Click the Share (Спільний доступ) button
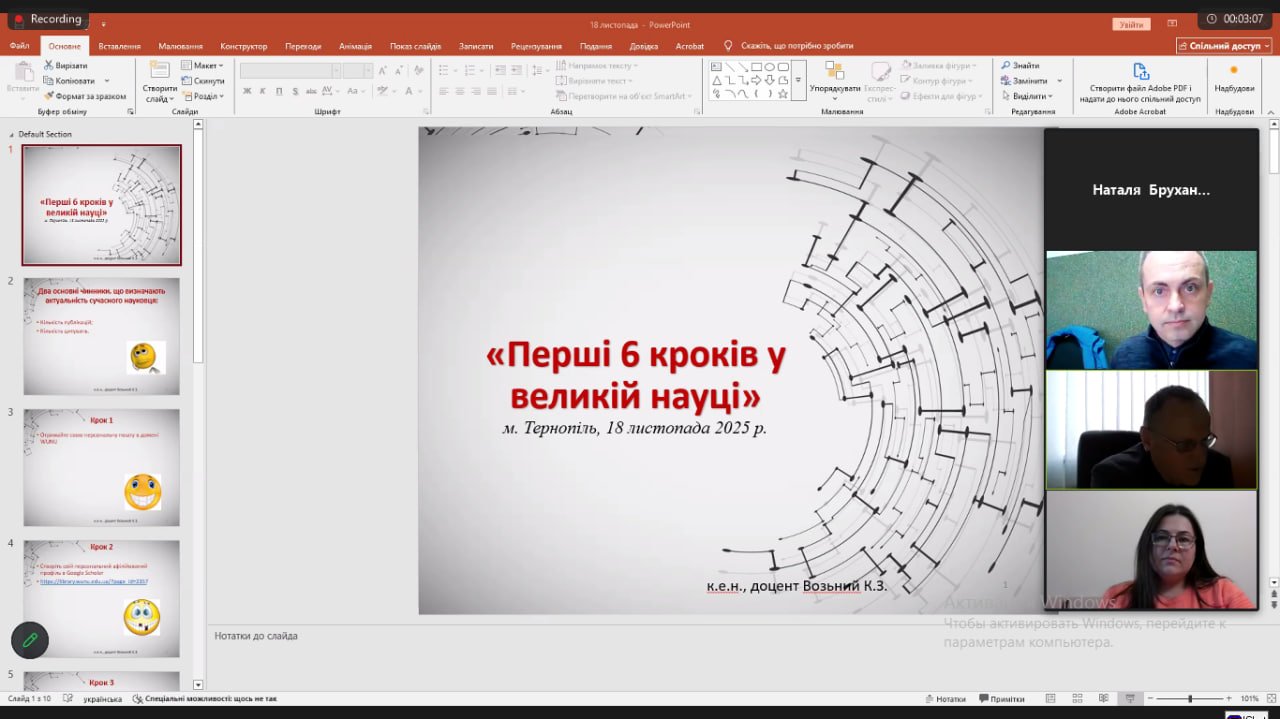Screen dimensions: 1280x719 (x=1224, y=46)
